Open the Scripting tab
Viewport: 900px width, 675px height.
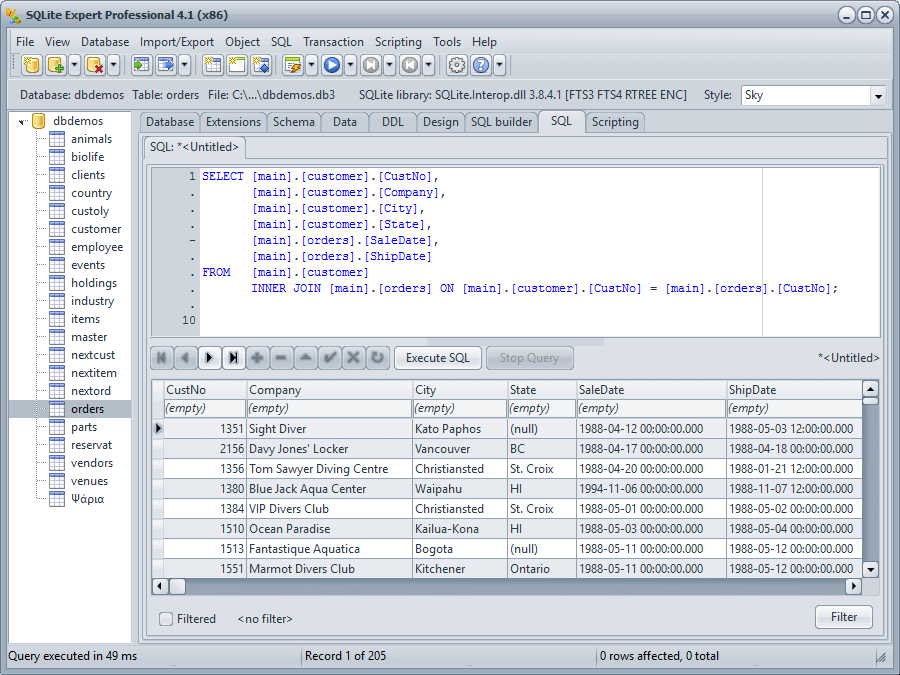coord(615,122)
